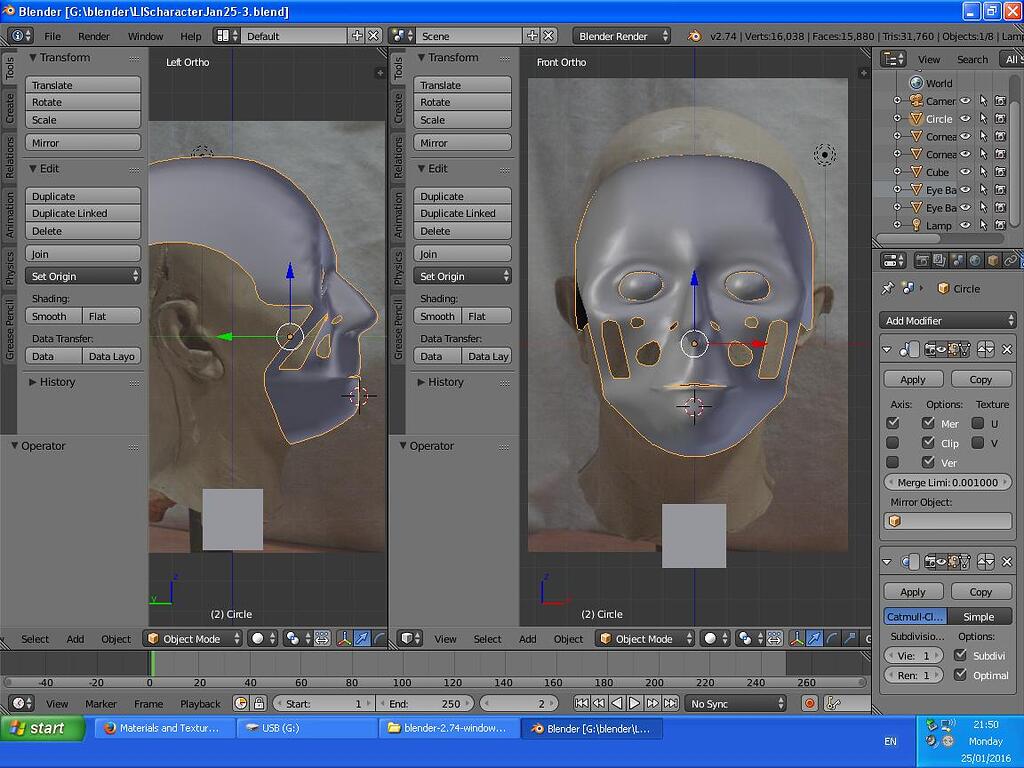The height and width of the screenshot is (768, 1024).
Task: Click Smooth shading in left tool shelf
Action: click(x=54, y=316)
